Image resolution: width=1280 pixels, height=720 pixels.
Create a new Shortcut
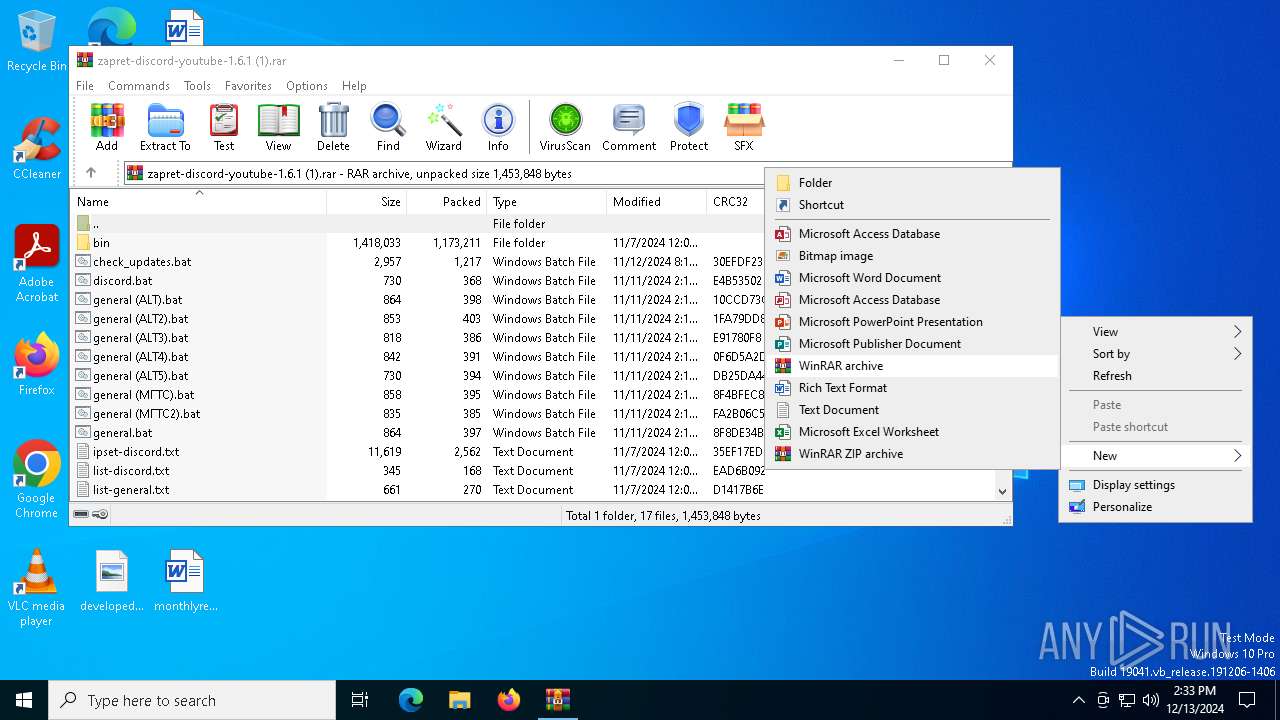(x=912, y=205)
